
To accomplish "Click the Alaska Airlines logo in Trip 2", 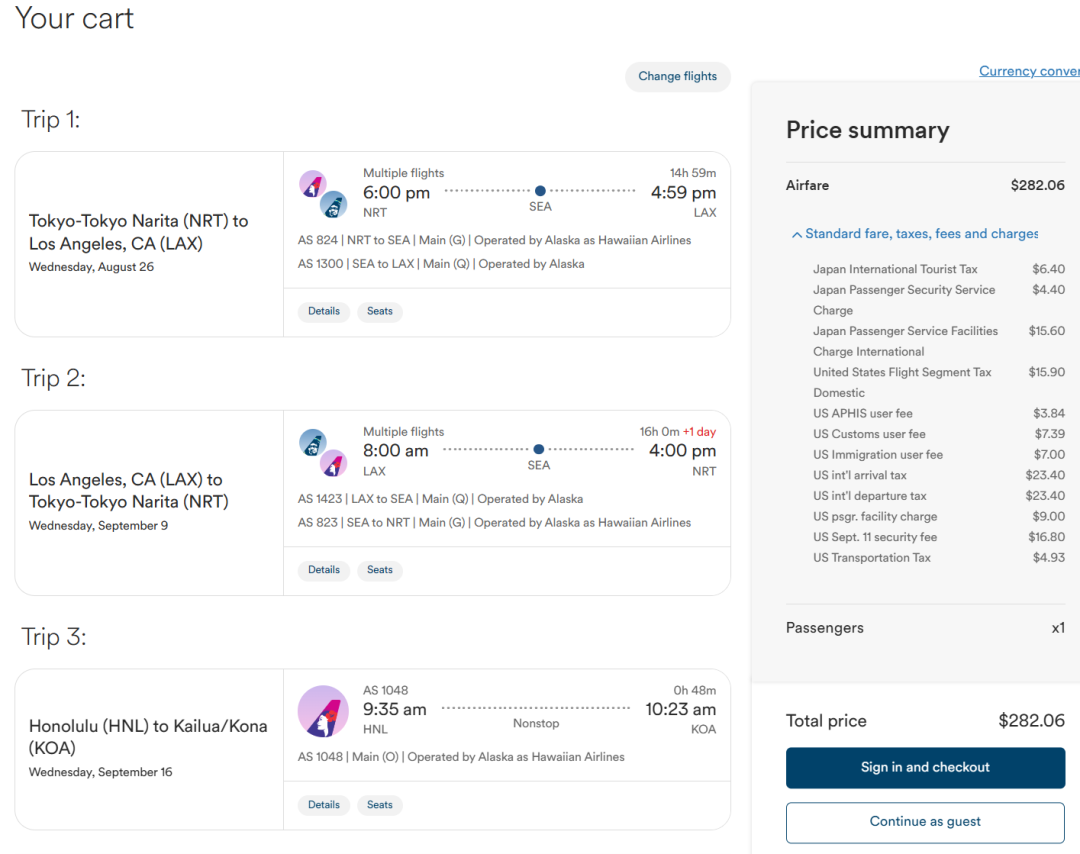I will pos(313,443).
